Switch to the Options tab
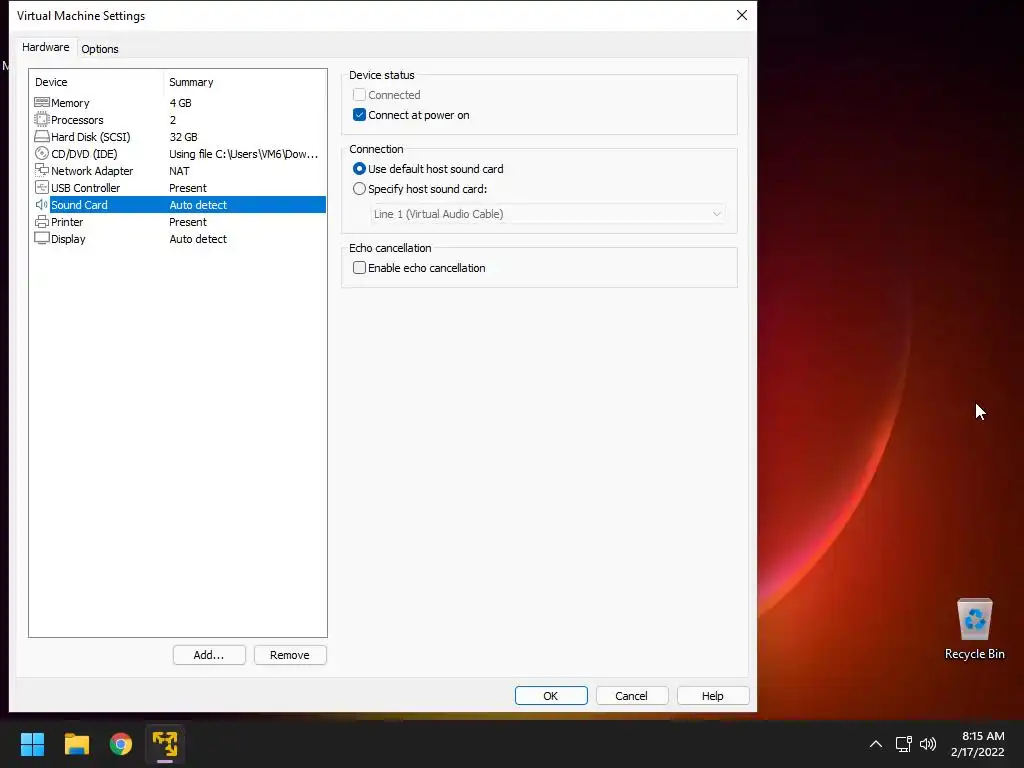 click(100, 49)
